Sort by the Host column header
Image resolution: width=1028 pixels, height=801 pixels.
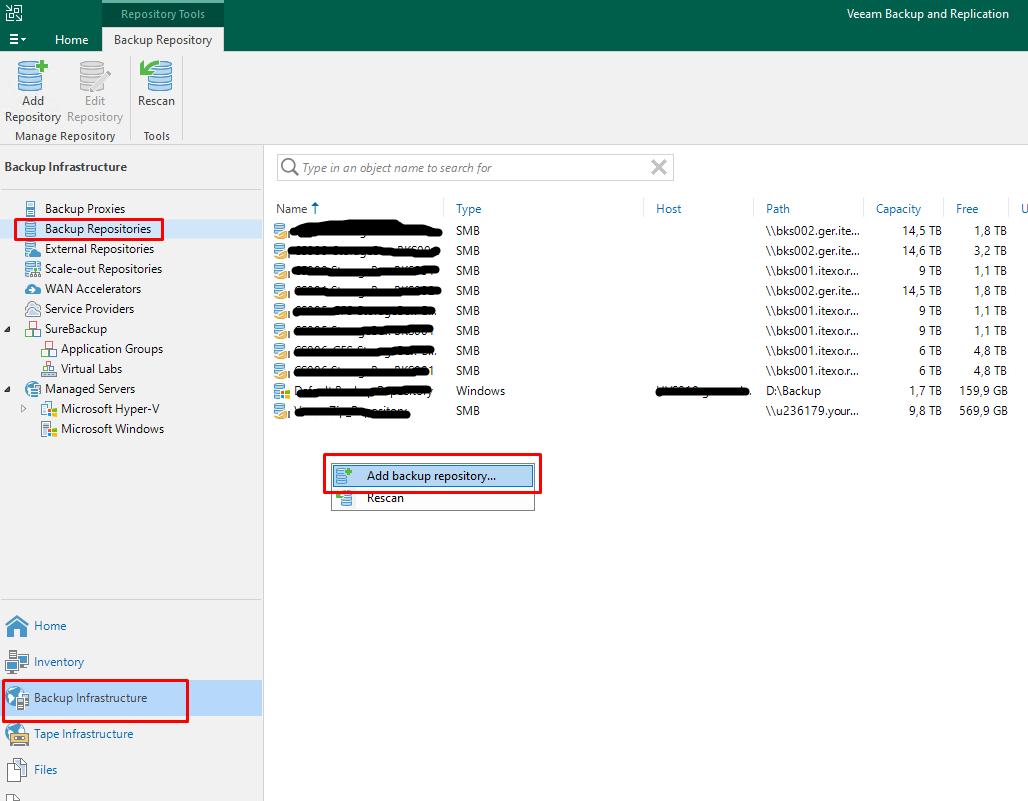point(668,208)
